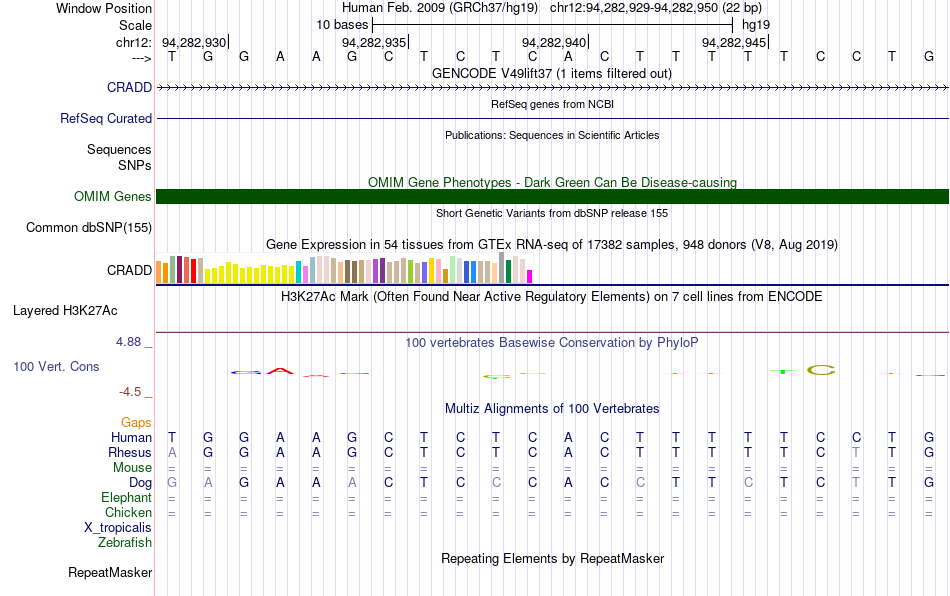
Task: Click the ---> sequence direction arrow label
Action: click(142, 58)
